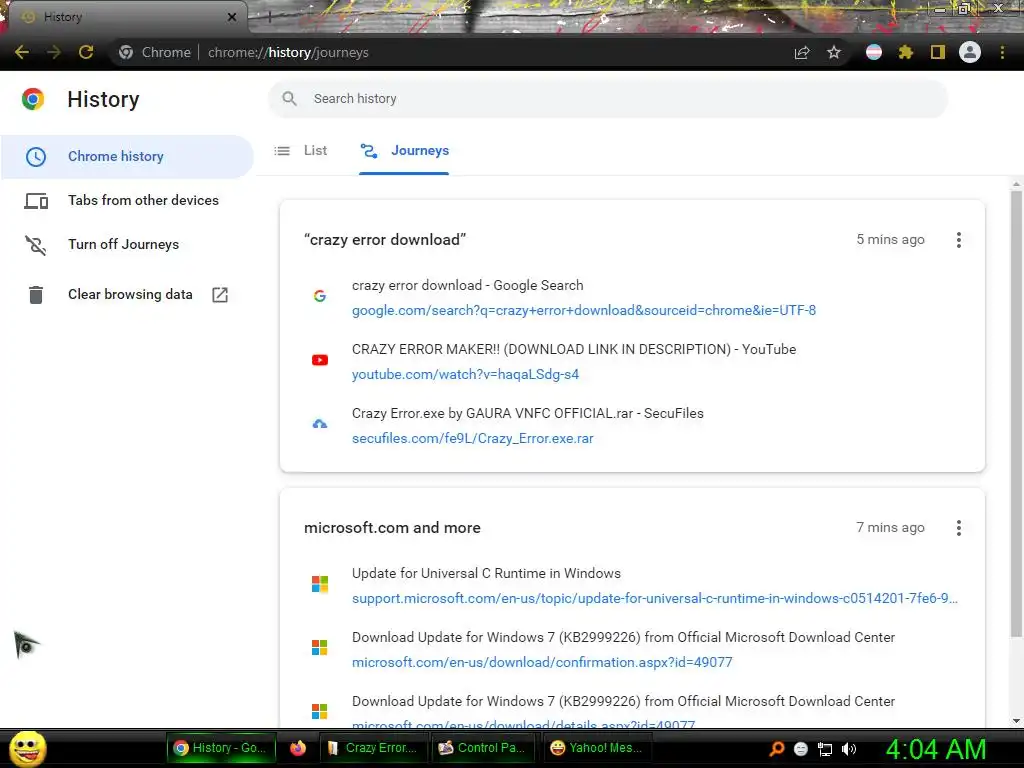Open Tabs from other devices

tap(127, 200)
